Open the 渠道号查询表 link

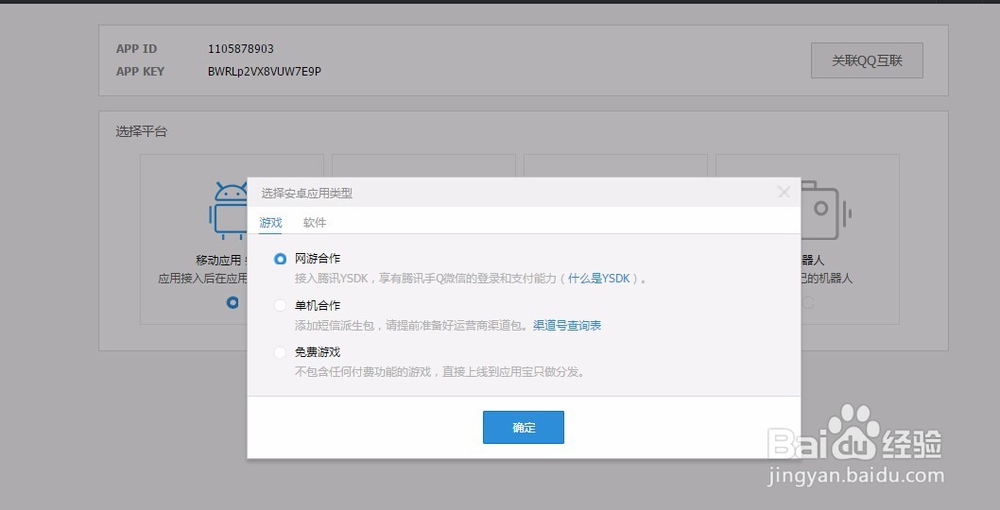click(x=567, y=325)
